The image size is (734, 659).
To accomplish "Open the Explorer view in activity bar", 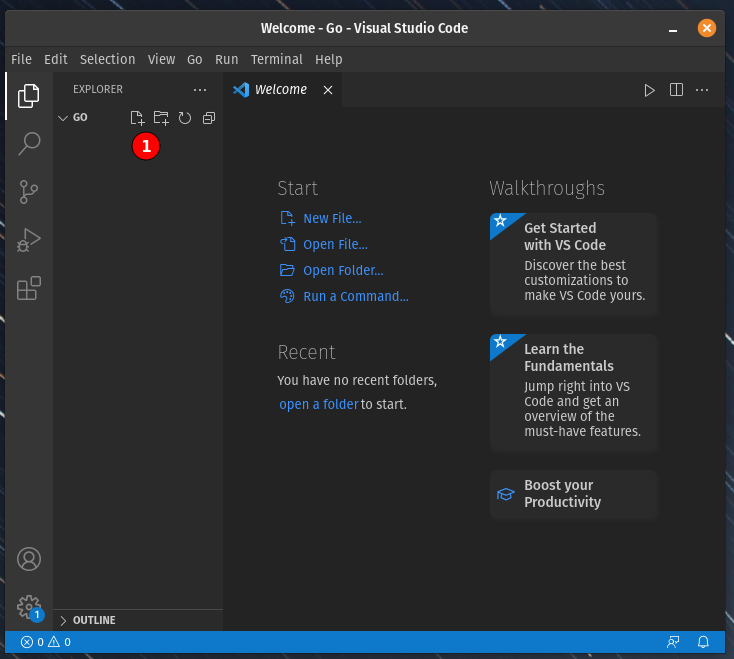I will 29,96.
